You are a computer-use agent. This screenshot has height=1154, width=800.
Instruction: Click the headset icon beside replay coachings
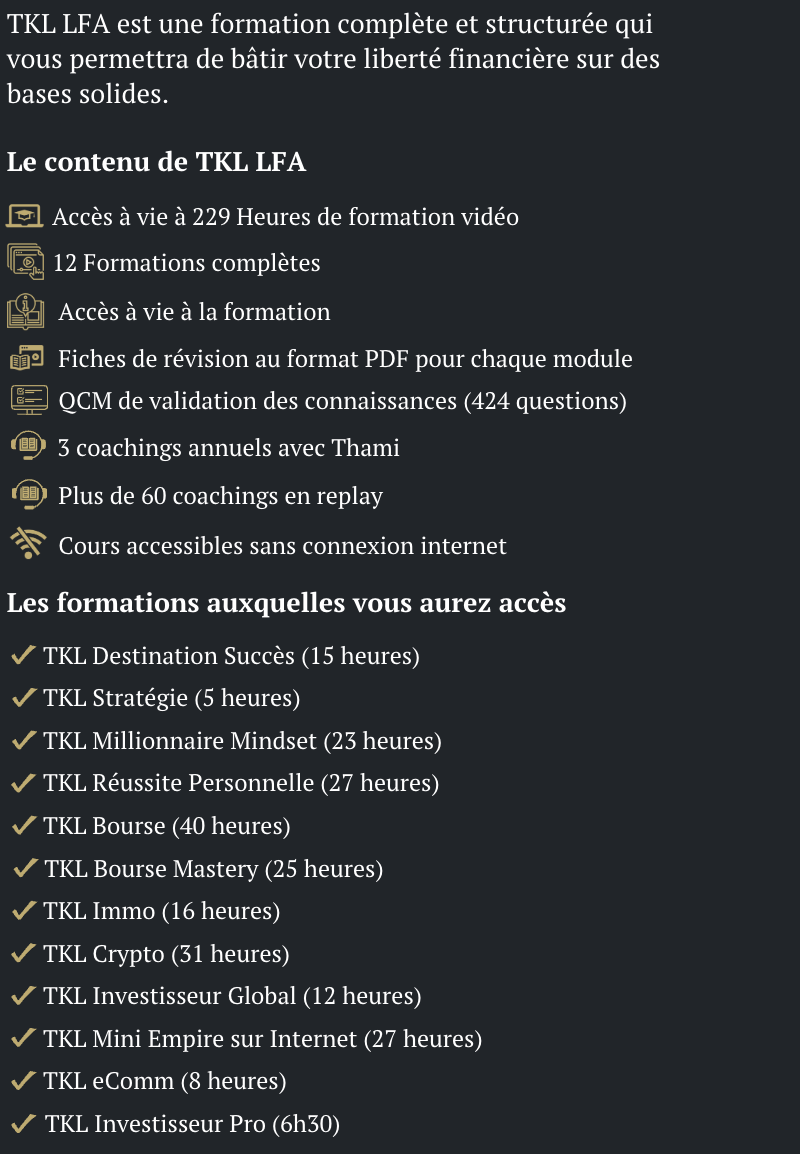(29, 495)
